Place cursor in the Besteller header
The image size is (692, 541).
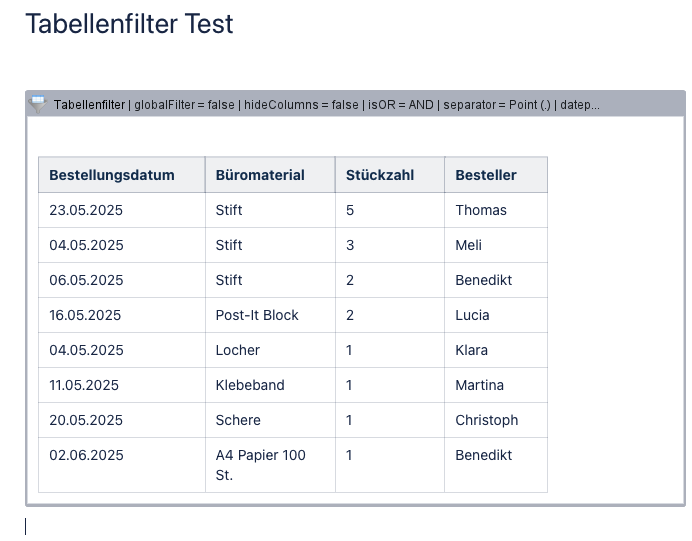[486, 175]
